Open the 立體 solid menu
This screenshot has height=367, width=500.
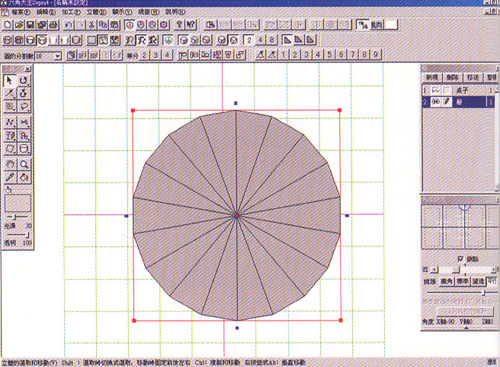click(x=96, y=12)
